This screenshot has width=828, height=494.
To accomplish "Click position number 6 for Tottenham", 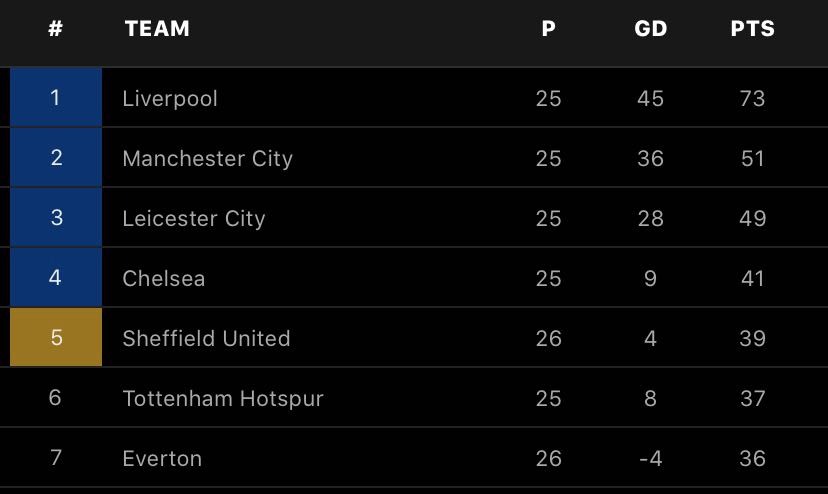I will pos(56,398).
